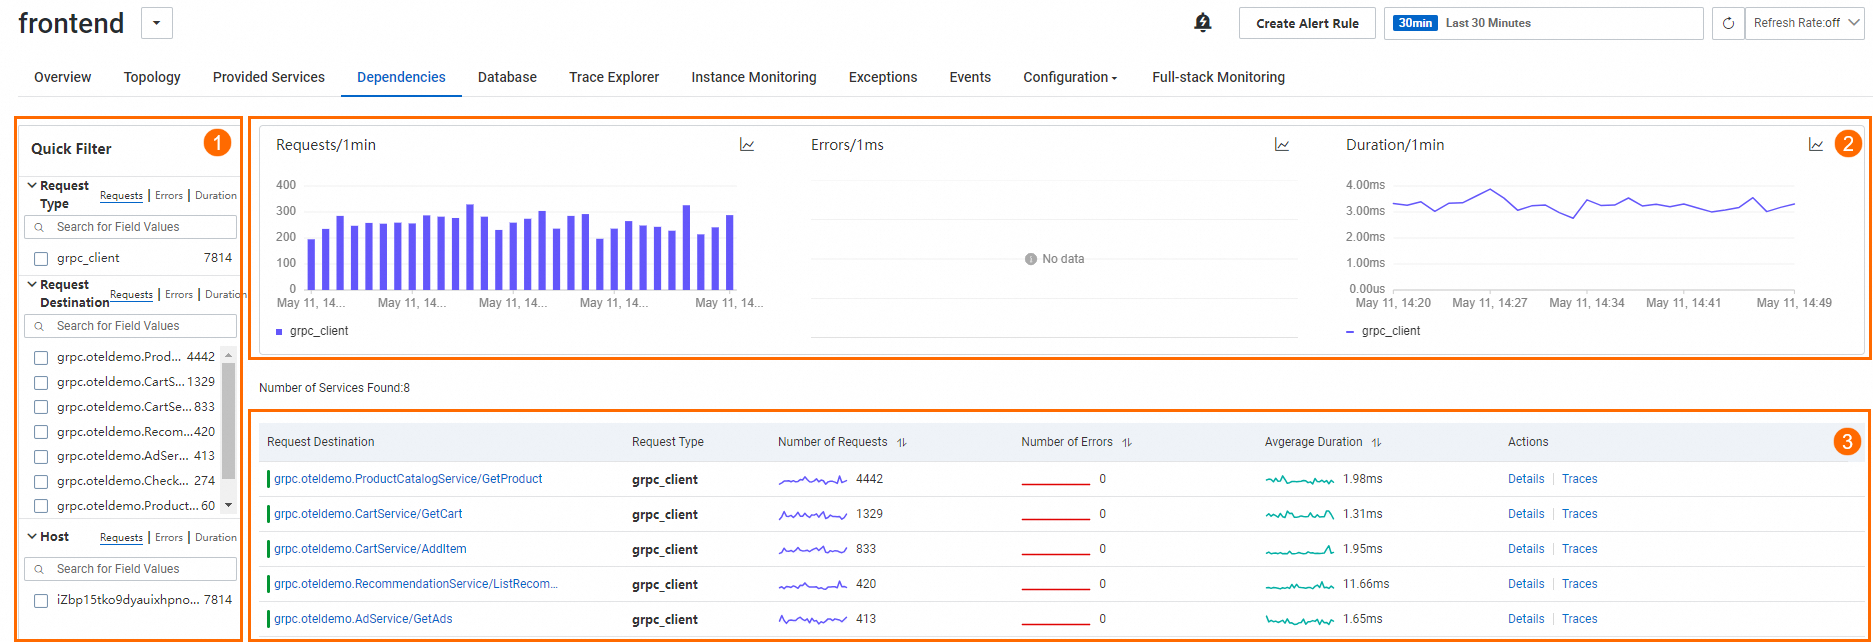Click Details for the AddItem row

1526,549
